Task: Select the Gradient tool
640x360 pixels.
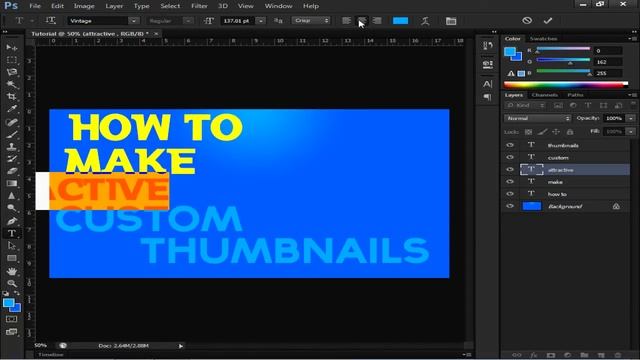Action: (x=11, y=183)
